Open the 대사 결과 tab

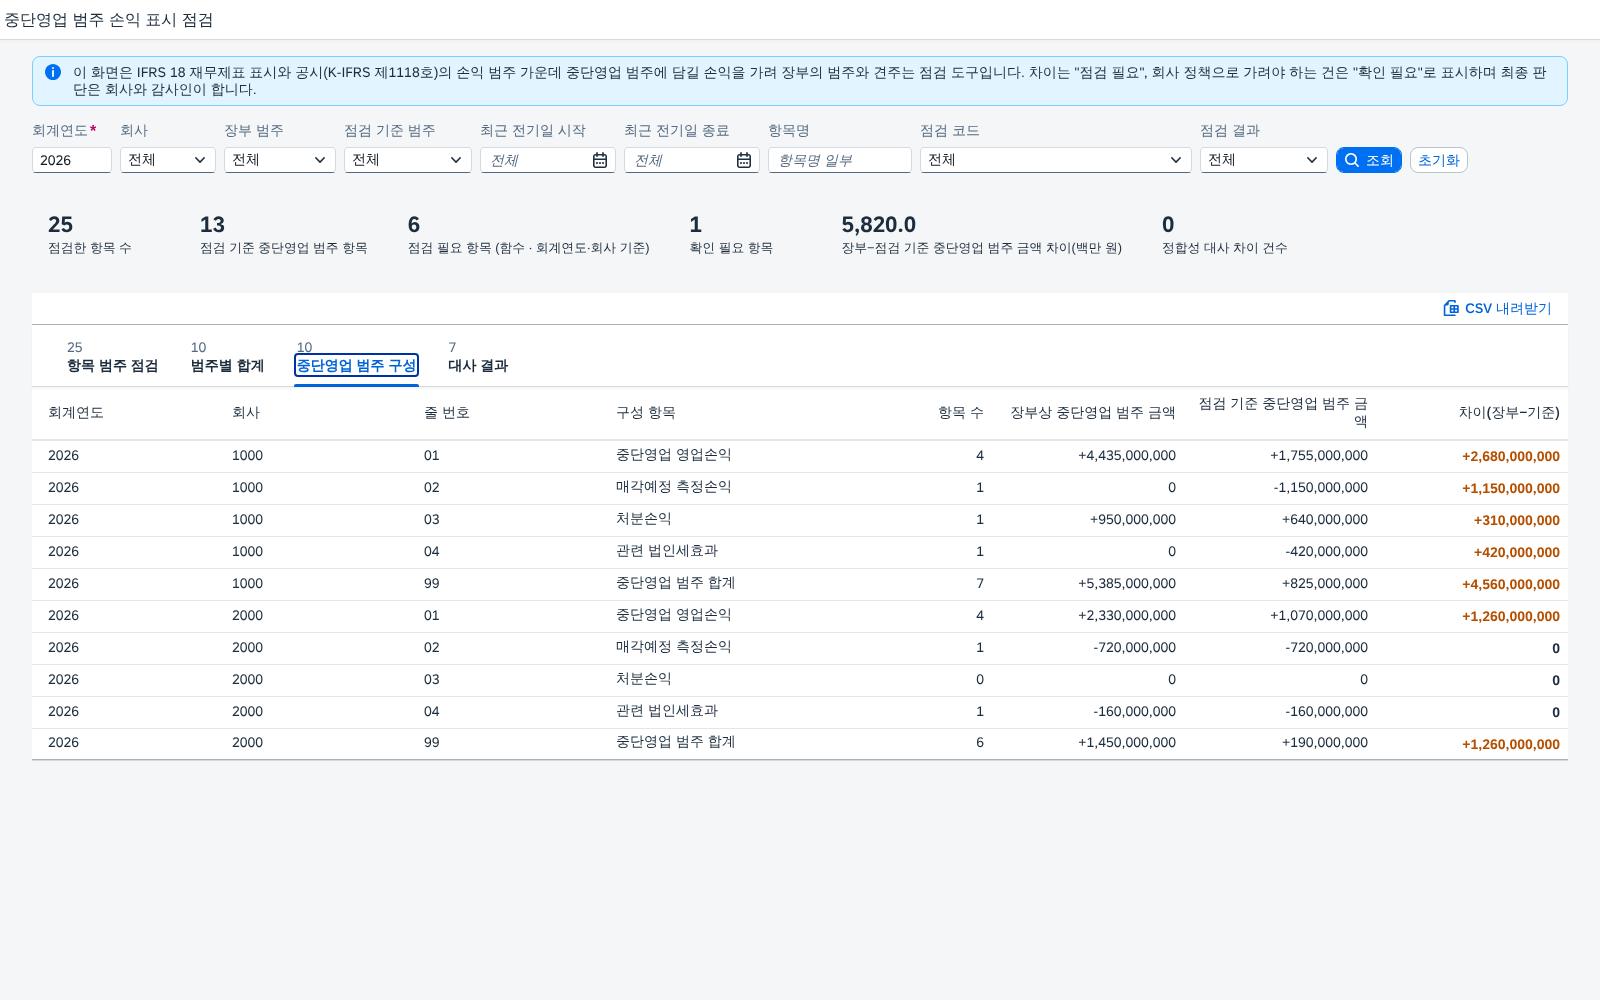[478, 357]
